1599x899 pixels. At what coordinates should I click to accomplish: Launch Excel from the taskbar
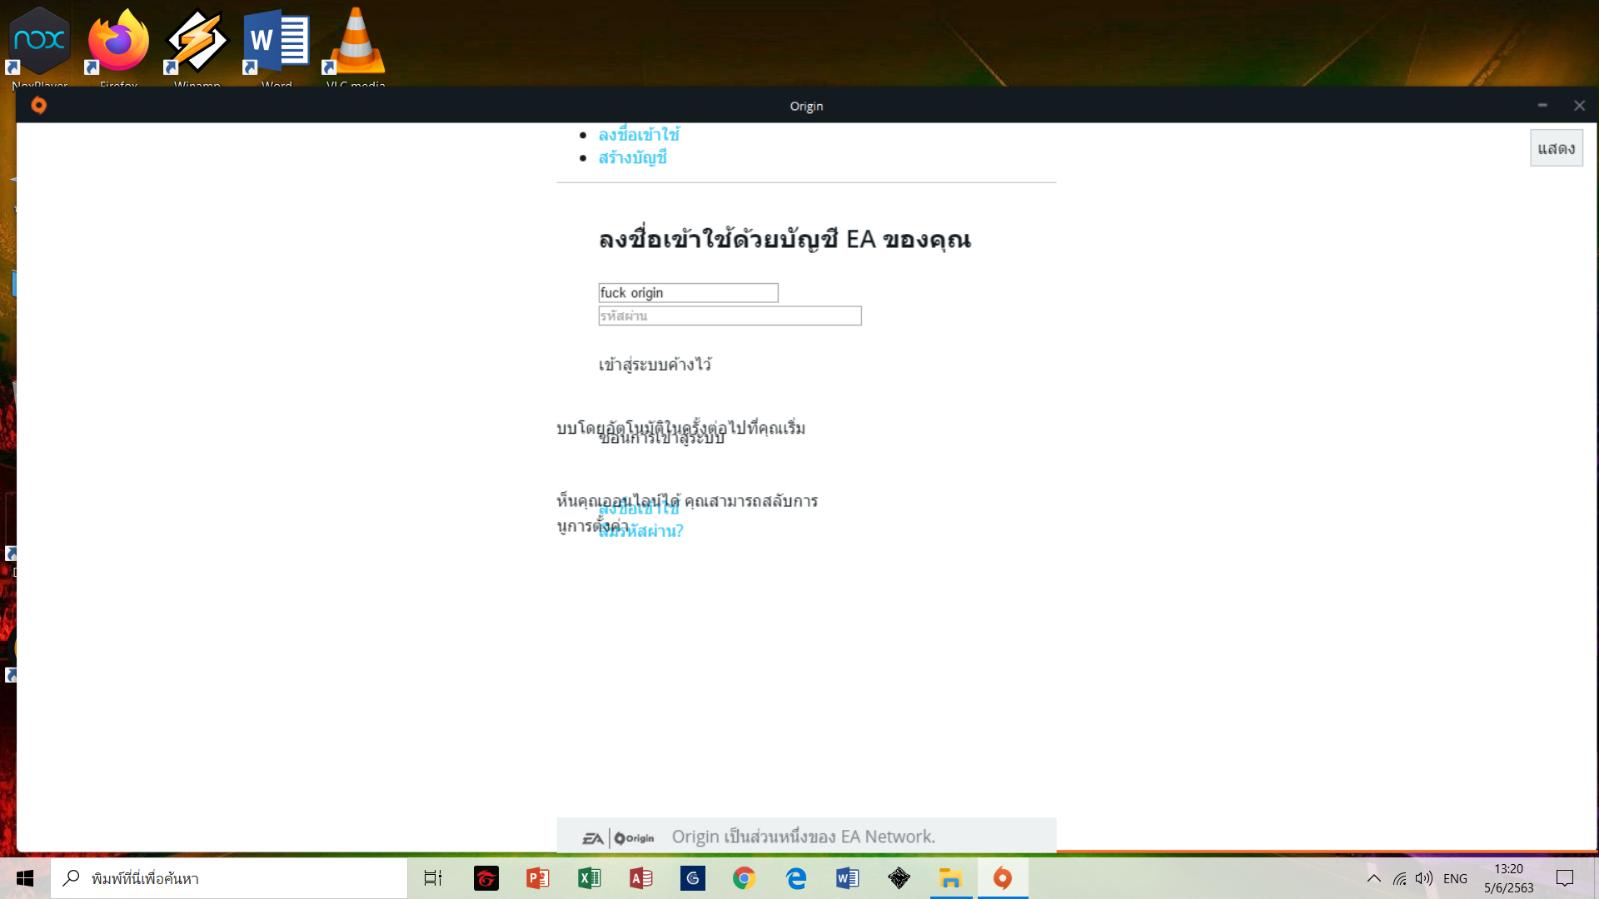[589, 878]
